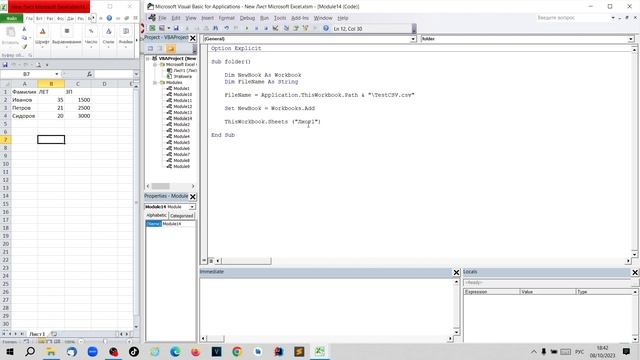Image resolution: width=640 pixels, height=360 pixels.
Task: Open the View menu in VBA editor
Action: click(191, 18)
